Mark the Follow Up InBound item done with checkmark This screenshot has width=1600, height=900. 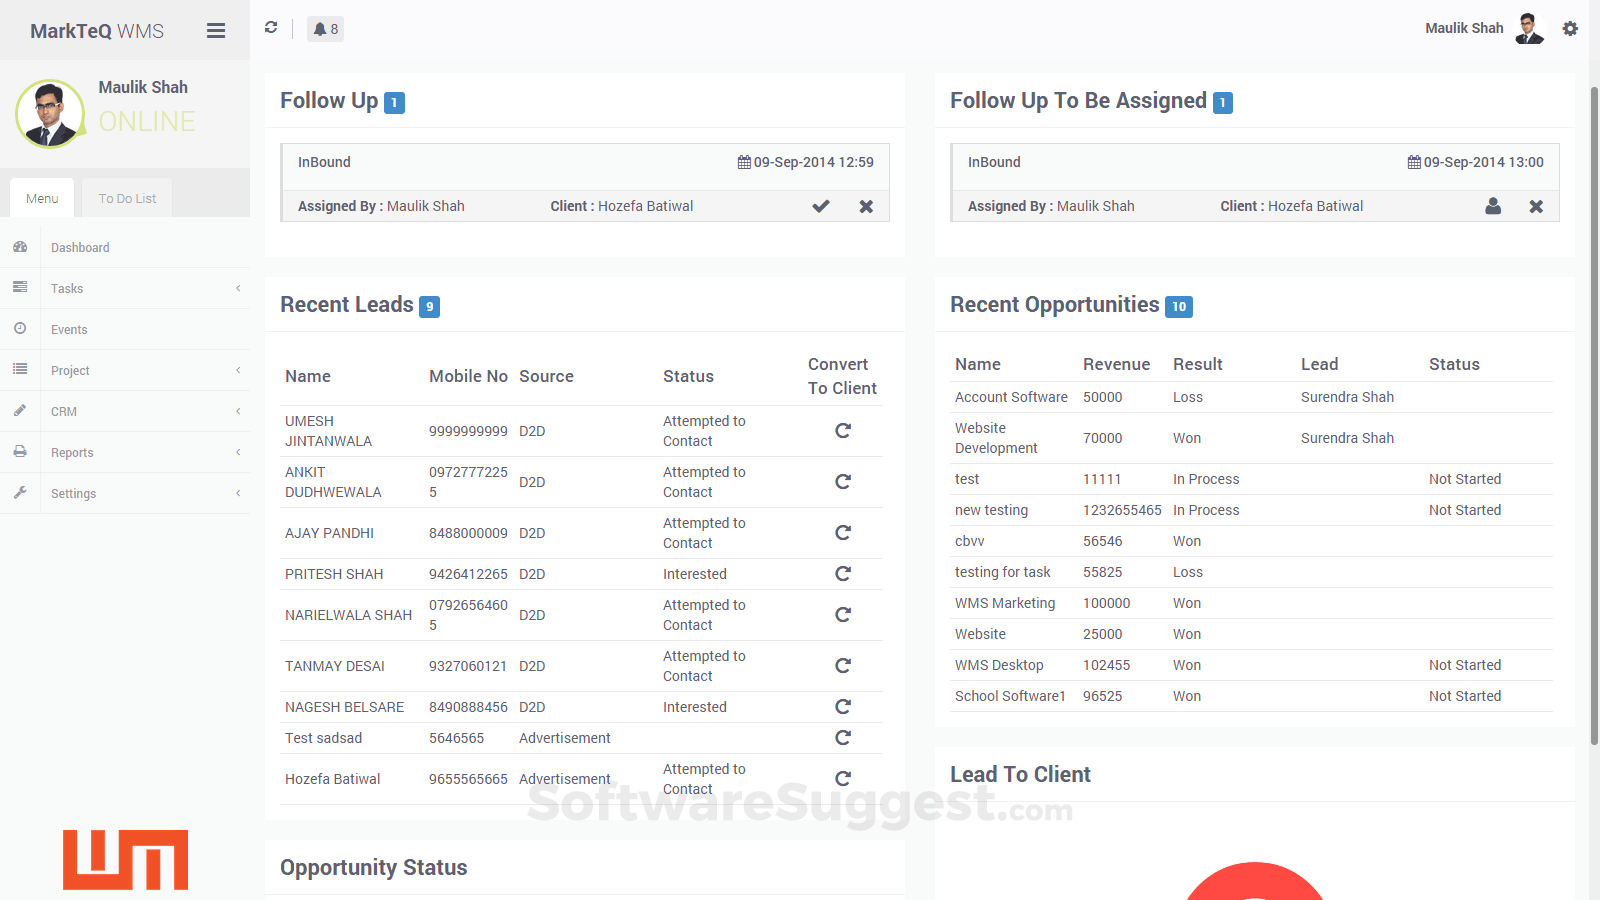[821, 206]
